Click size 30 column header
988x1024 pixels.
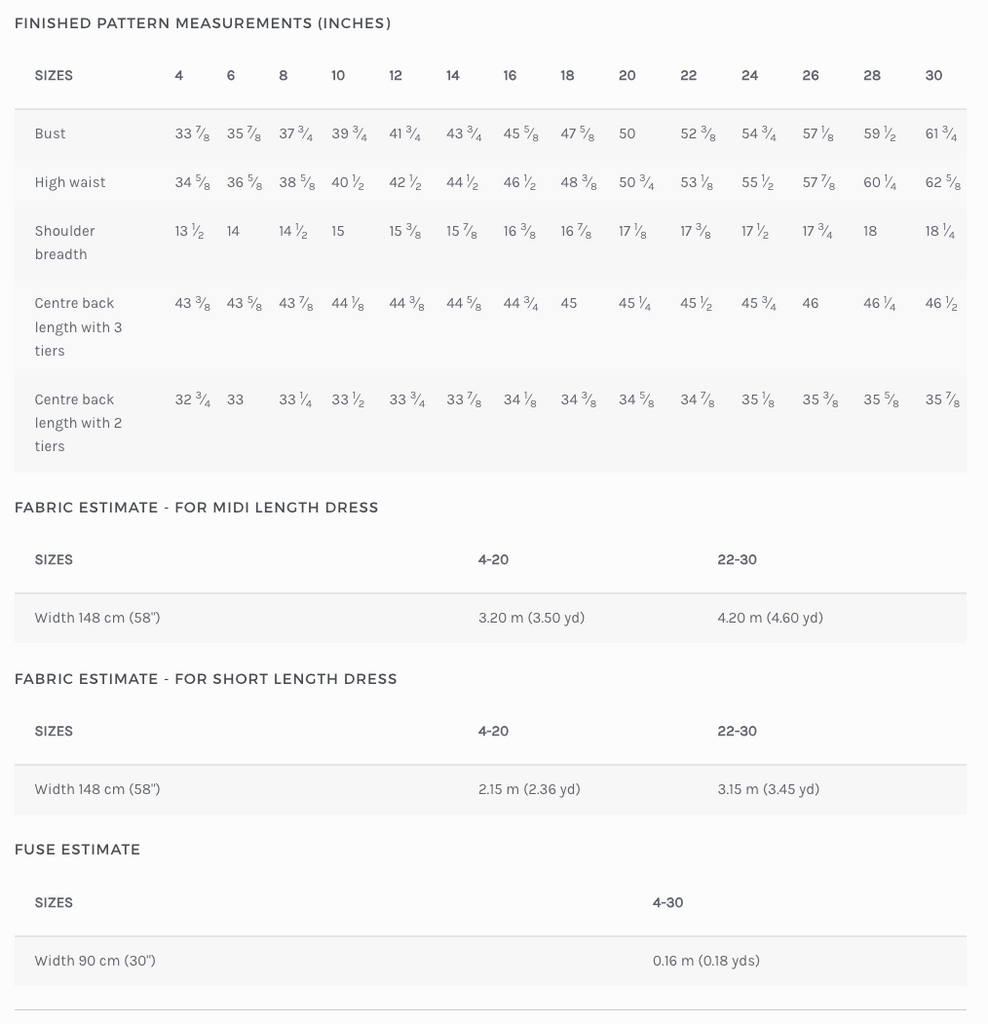coord(933,76)
